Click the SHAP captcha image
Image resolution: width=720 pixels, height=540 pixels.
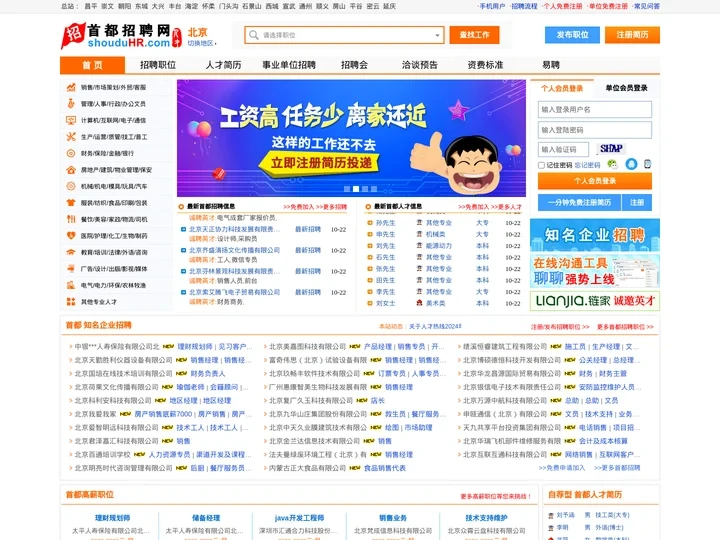[x=611, y=149]
